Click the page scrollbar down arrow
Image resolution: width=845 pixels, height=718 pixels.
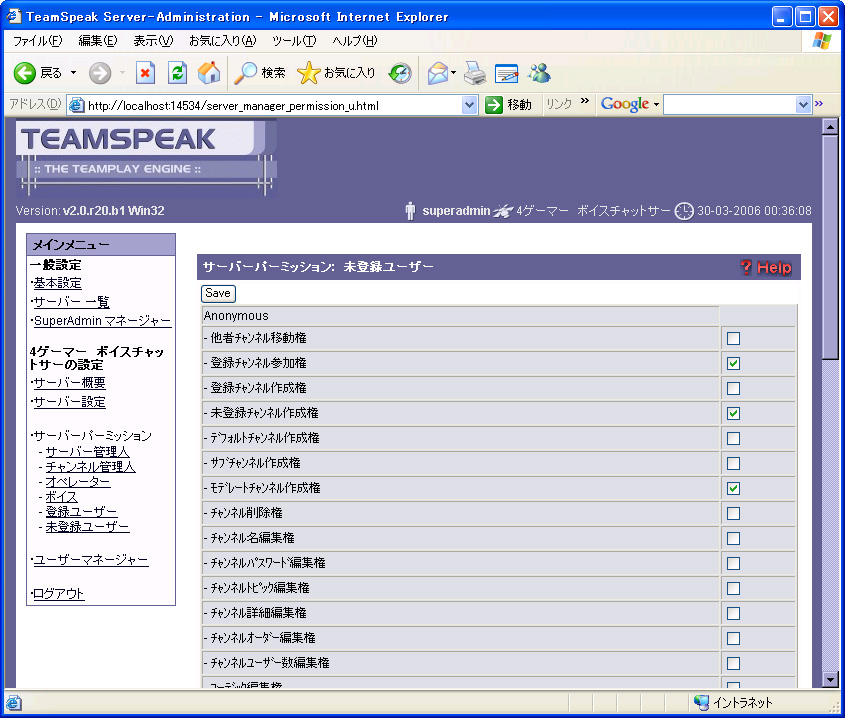[828, 679]
